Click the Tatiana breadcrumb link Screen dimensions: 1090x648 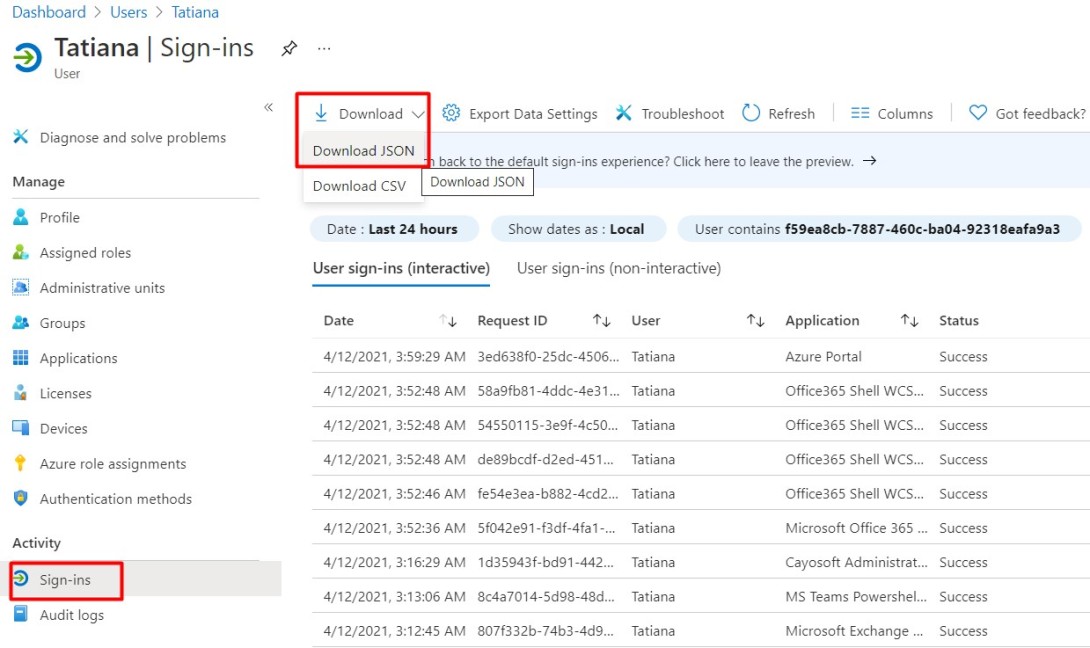tap(195, 12)
